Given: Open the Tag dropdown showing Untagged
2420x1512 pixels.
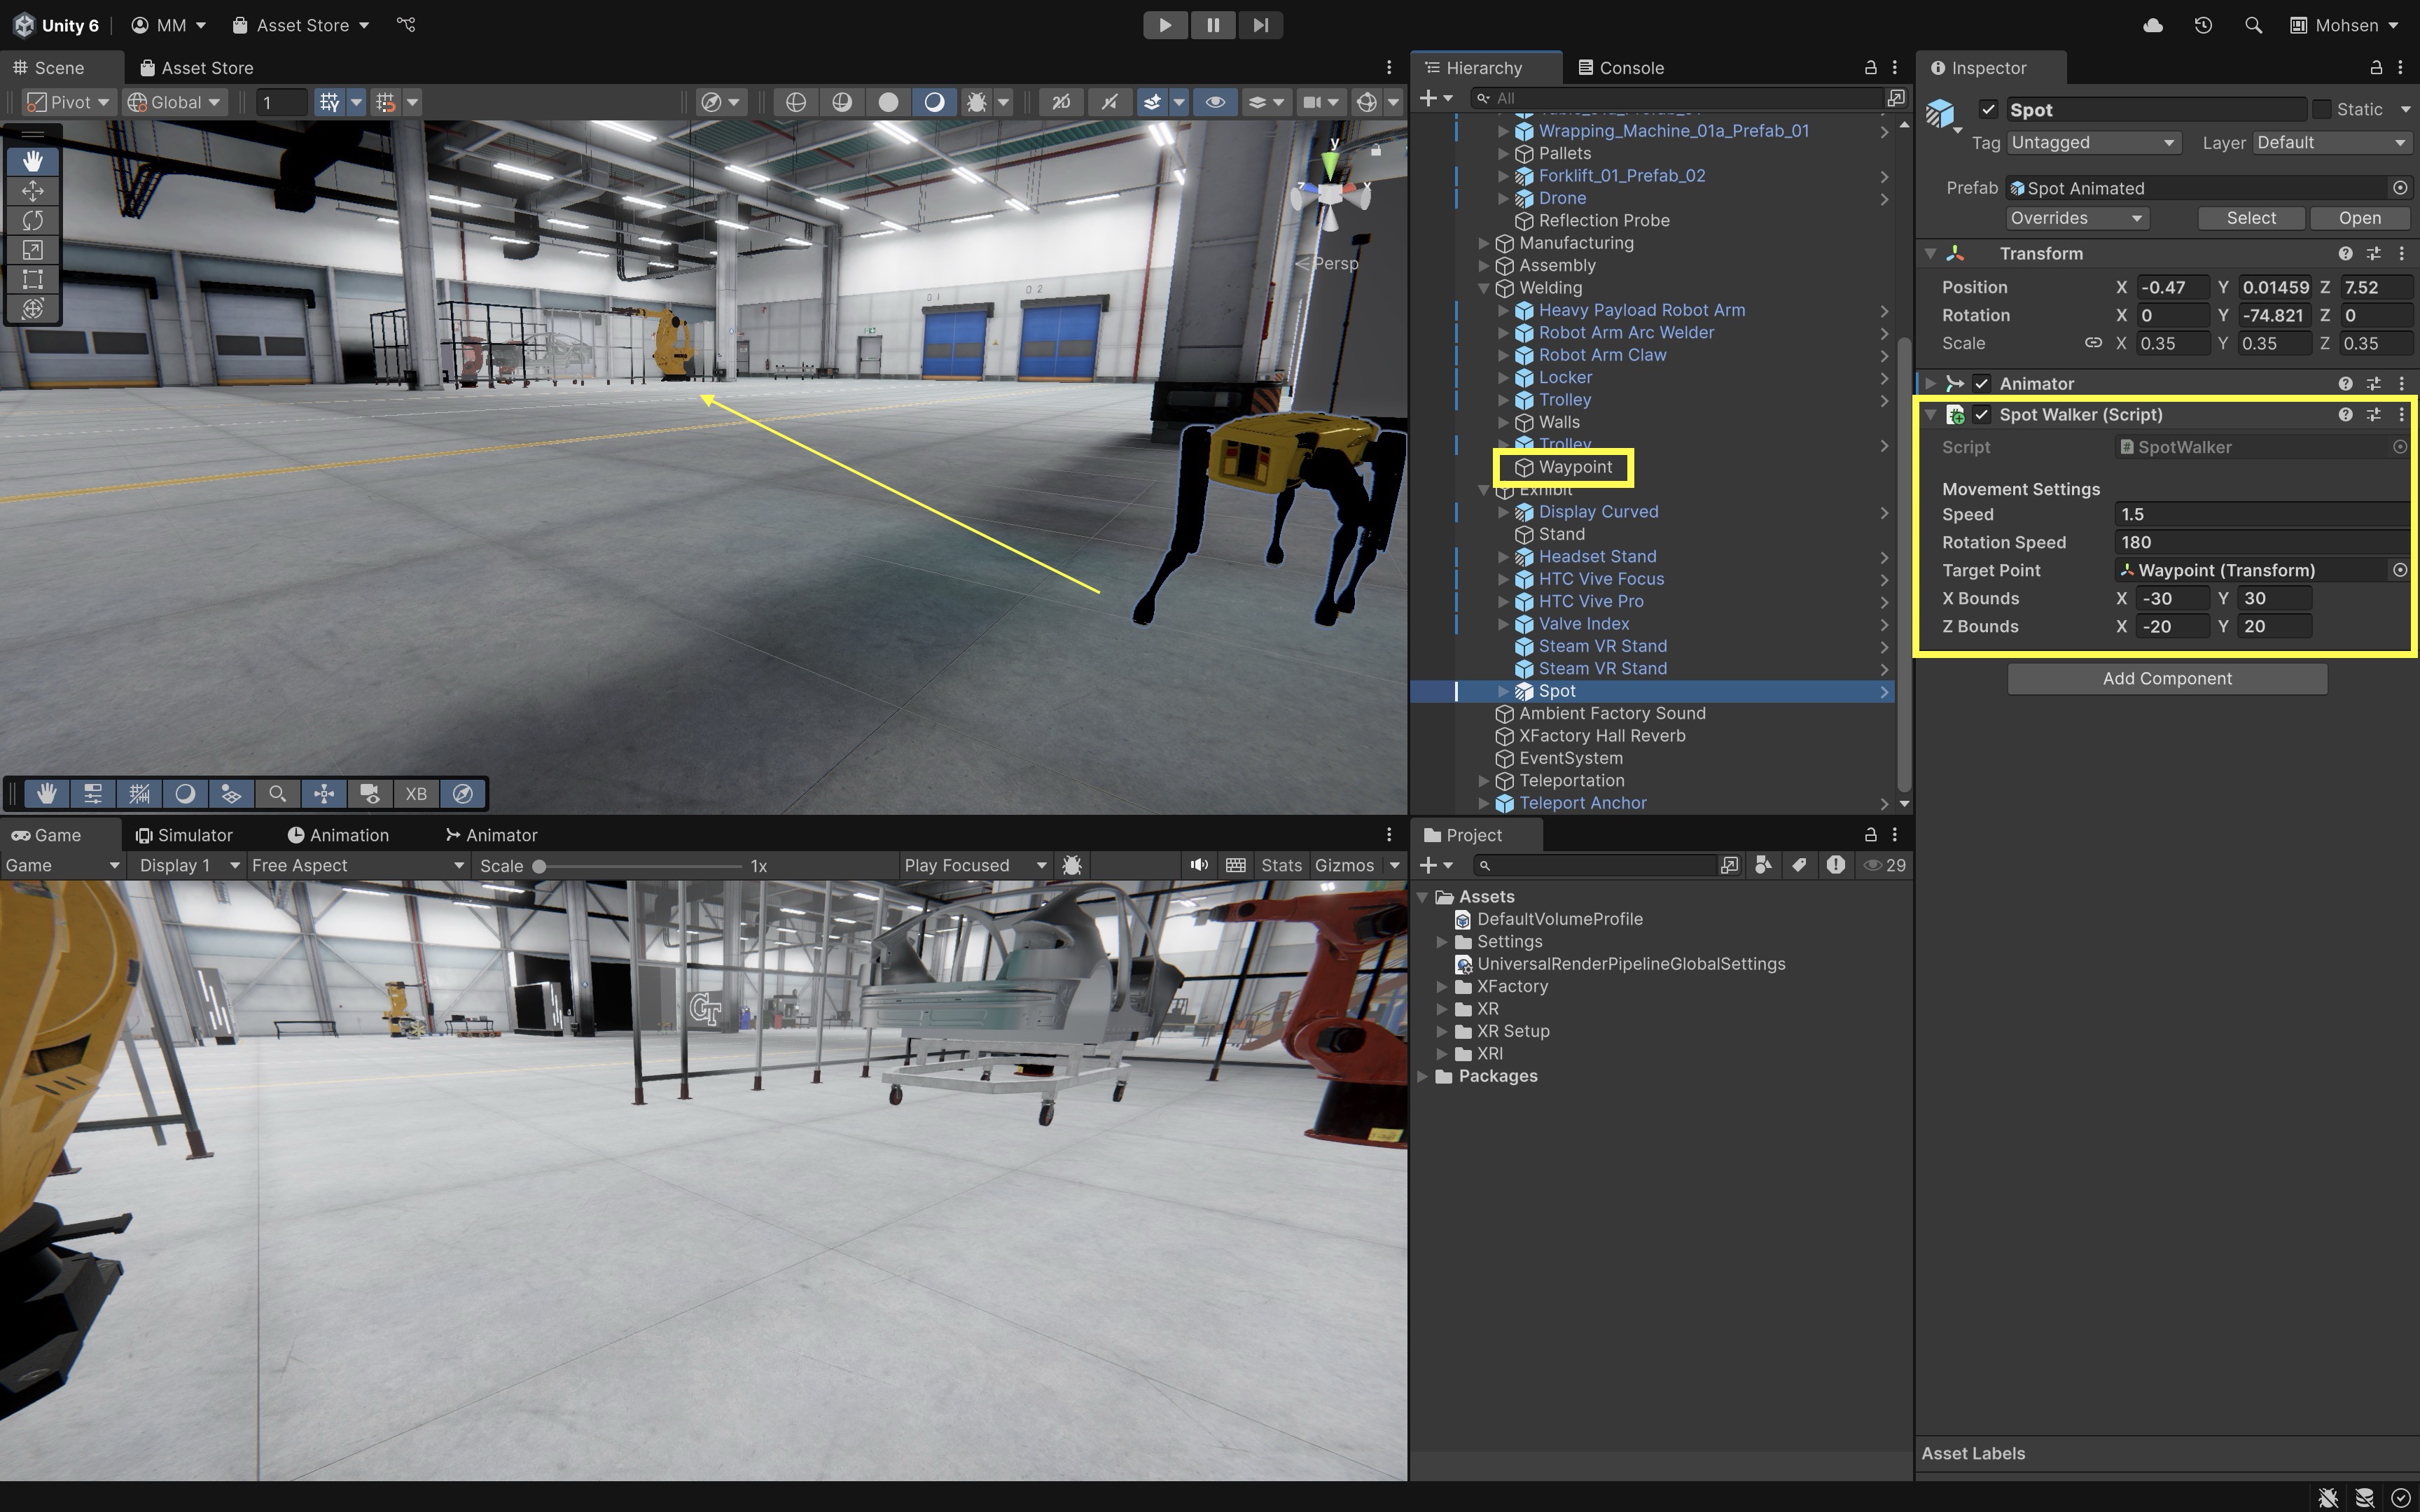Looking at the screenshot, I should click(2091, 143).
